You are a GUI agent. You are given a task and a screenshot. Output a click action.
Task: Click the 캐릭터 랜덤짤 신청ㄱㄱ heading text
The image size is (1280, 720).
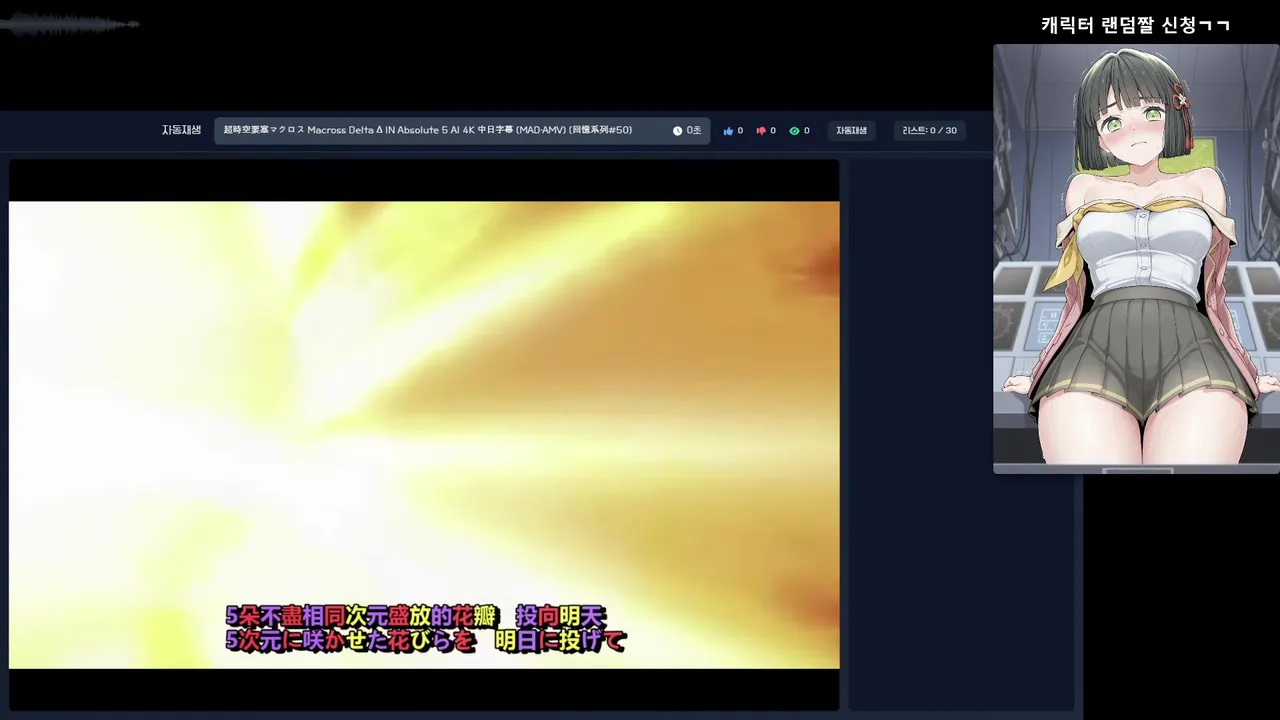1135,25
